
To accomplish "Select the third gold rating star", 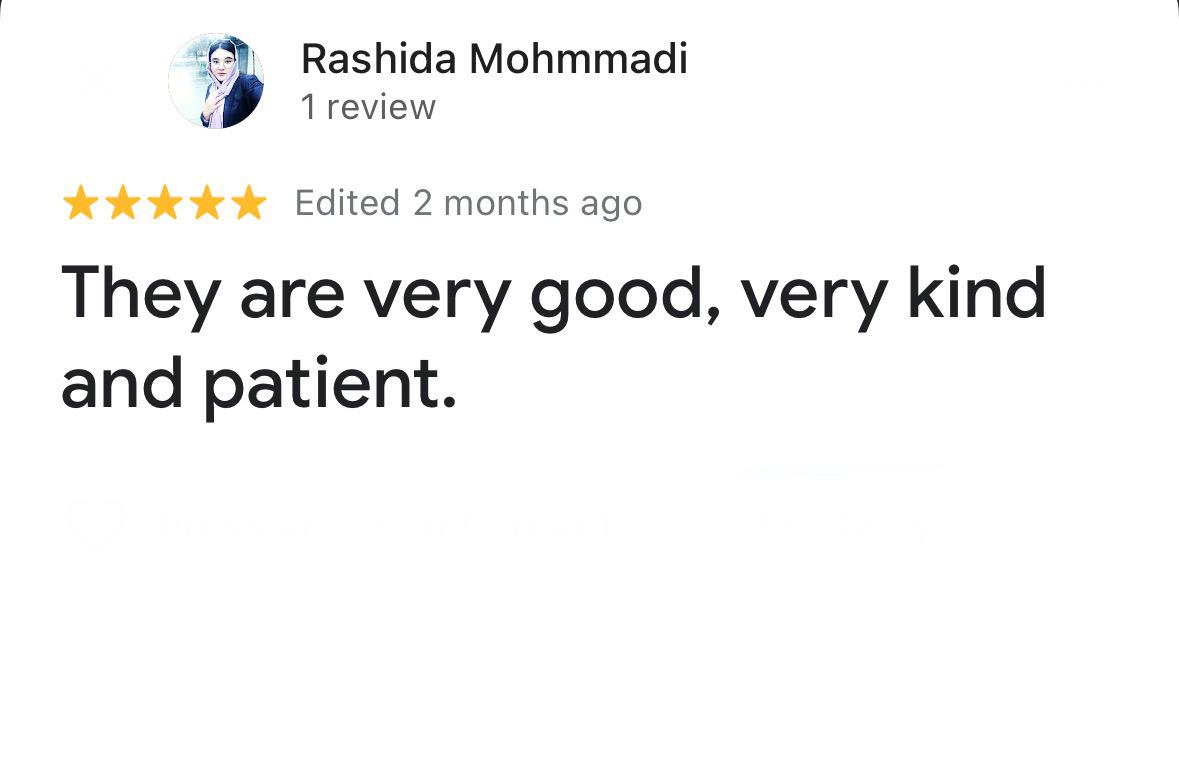I will click(x=164, y=204).
